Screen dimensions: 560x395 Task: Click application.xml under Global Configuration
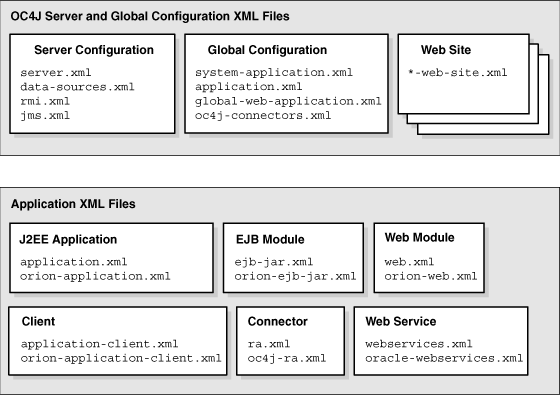pyautogui.click(x=249, y=87)
